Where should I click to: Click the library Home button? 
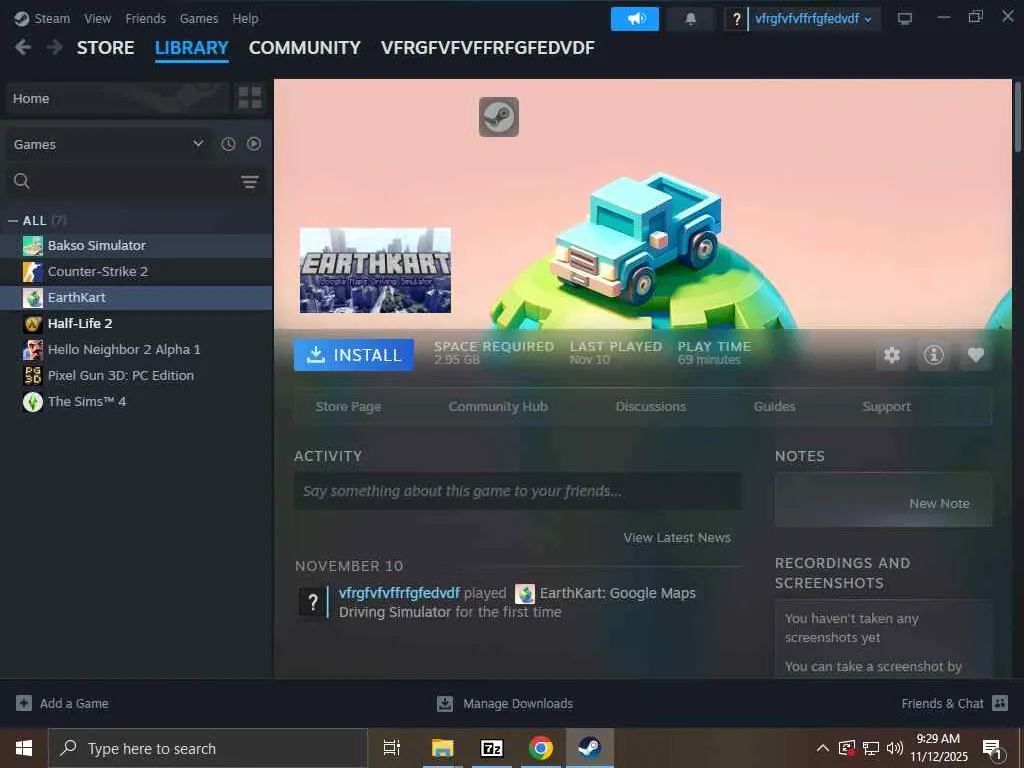click(x=118, y=99)
